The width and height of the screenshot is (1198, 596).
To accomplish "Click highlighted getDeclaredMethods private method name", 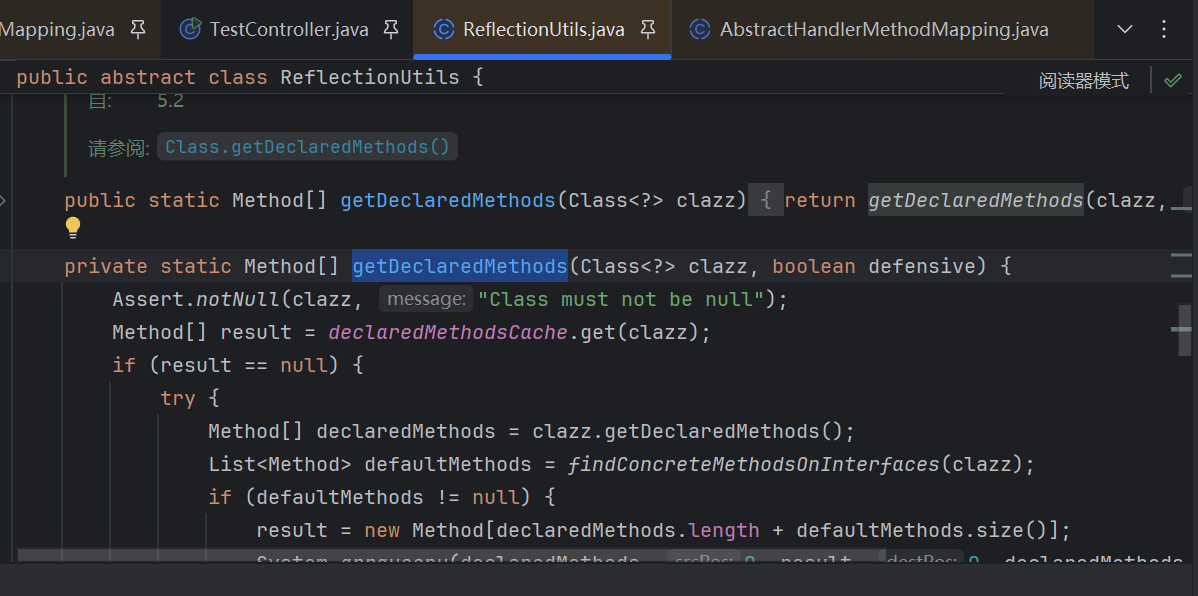I will pos(460,266).
